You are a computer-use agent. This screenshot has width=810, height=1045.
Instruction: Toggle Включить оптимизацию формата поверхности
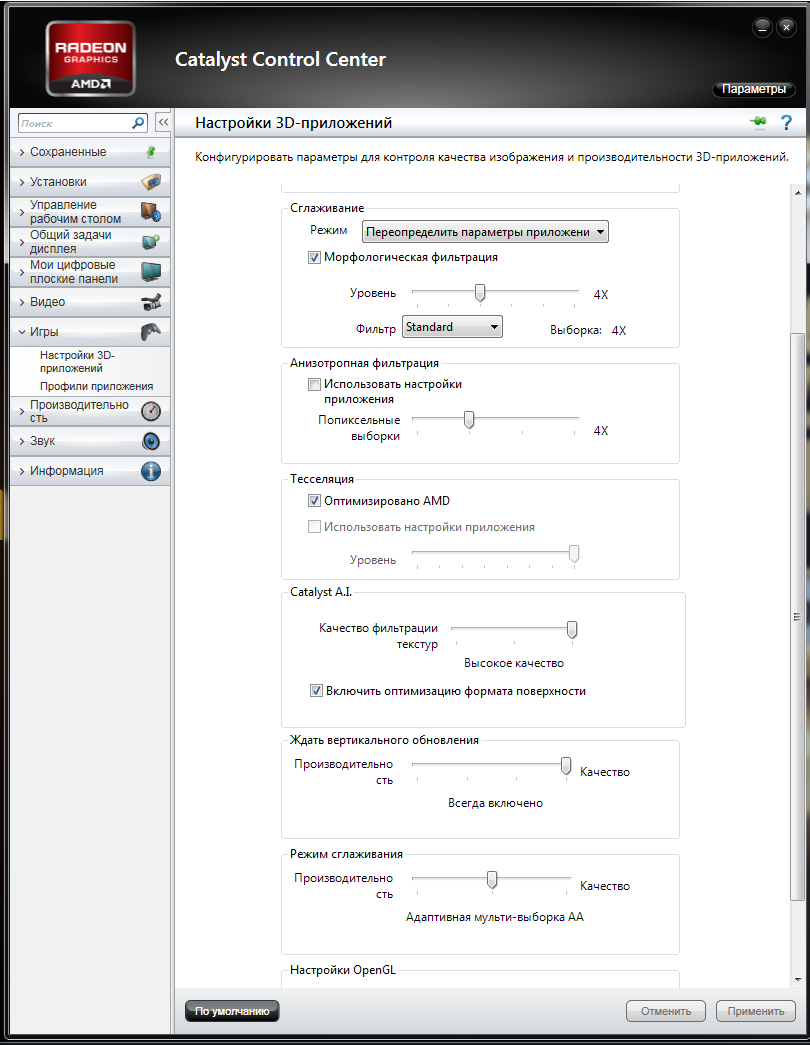coord(316,691)
